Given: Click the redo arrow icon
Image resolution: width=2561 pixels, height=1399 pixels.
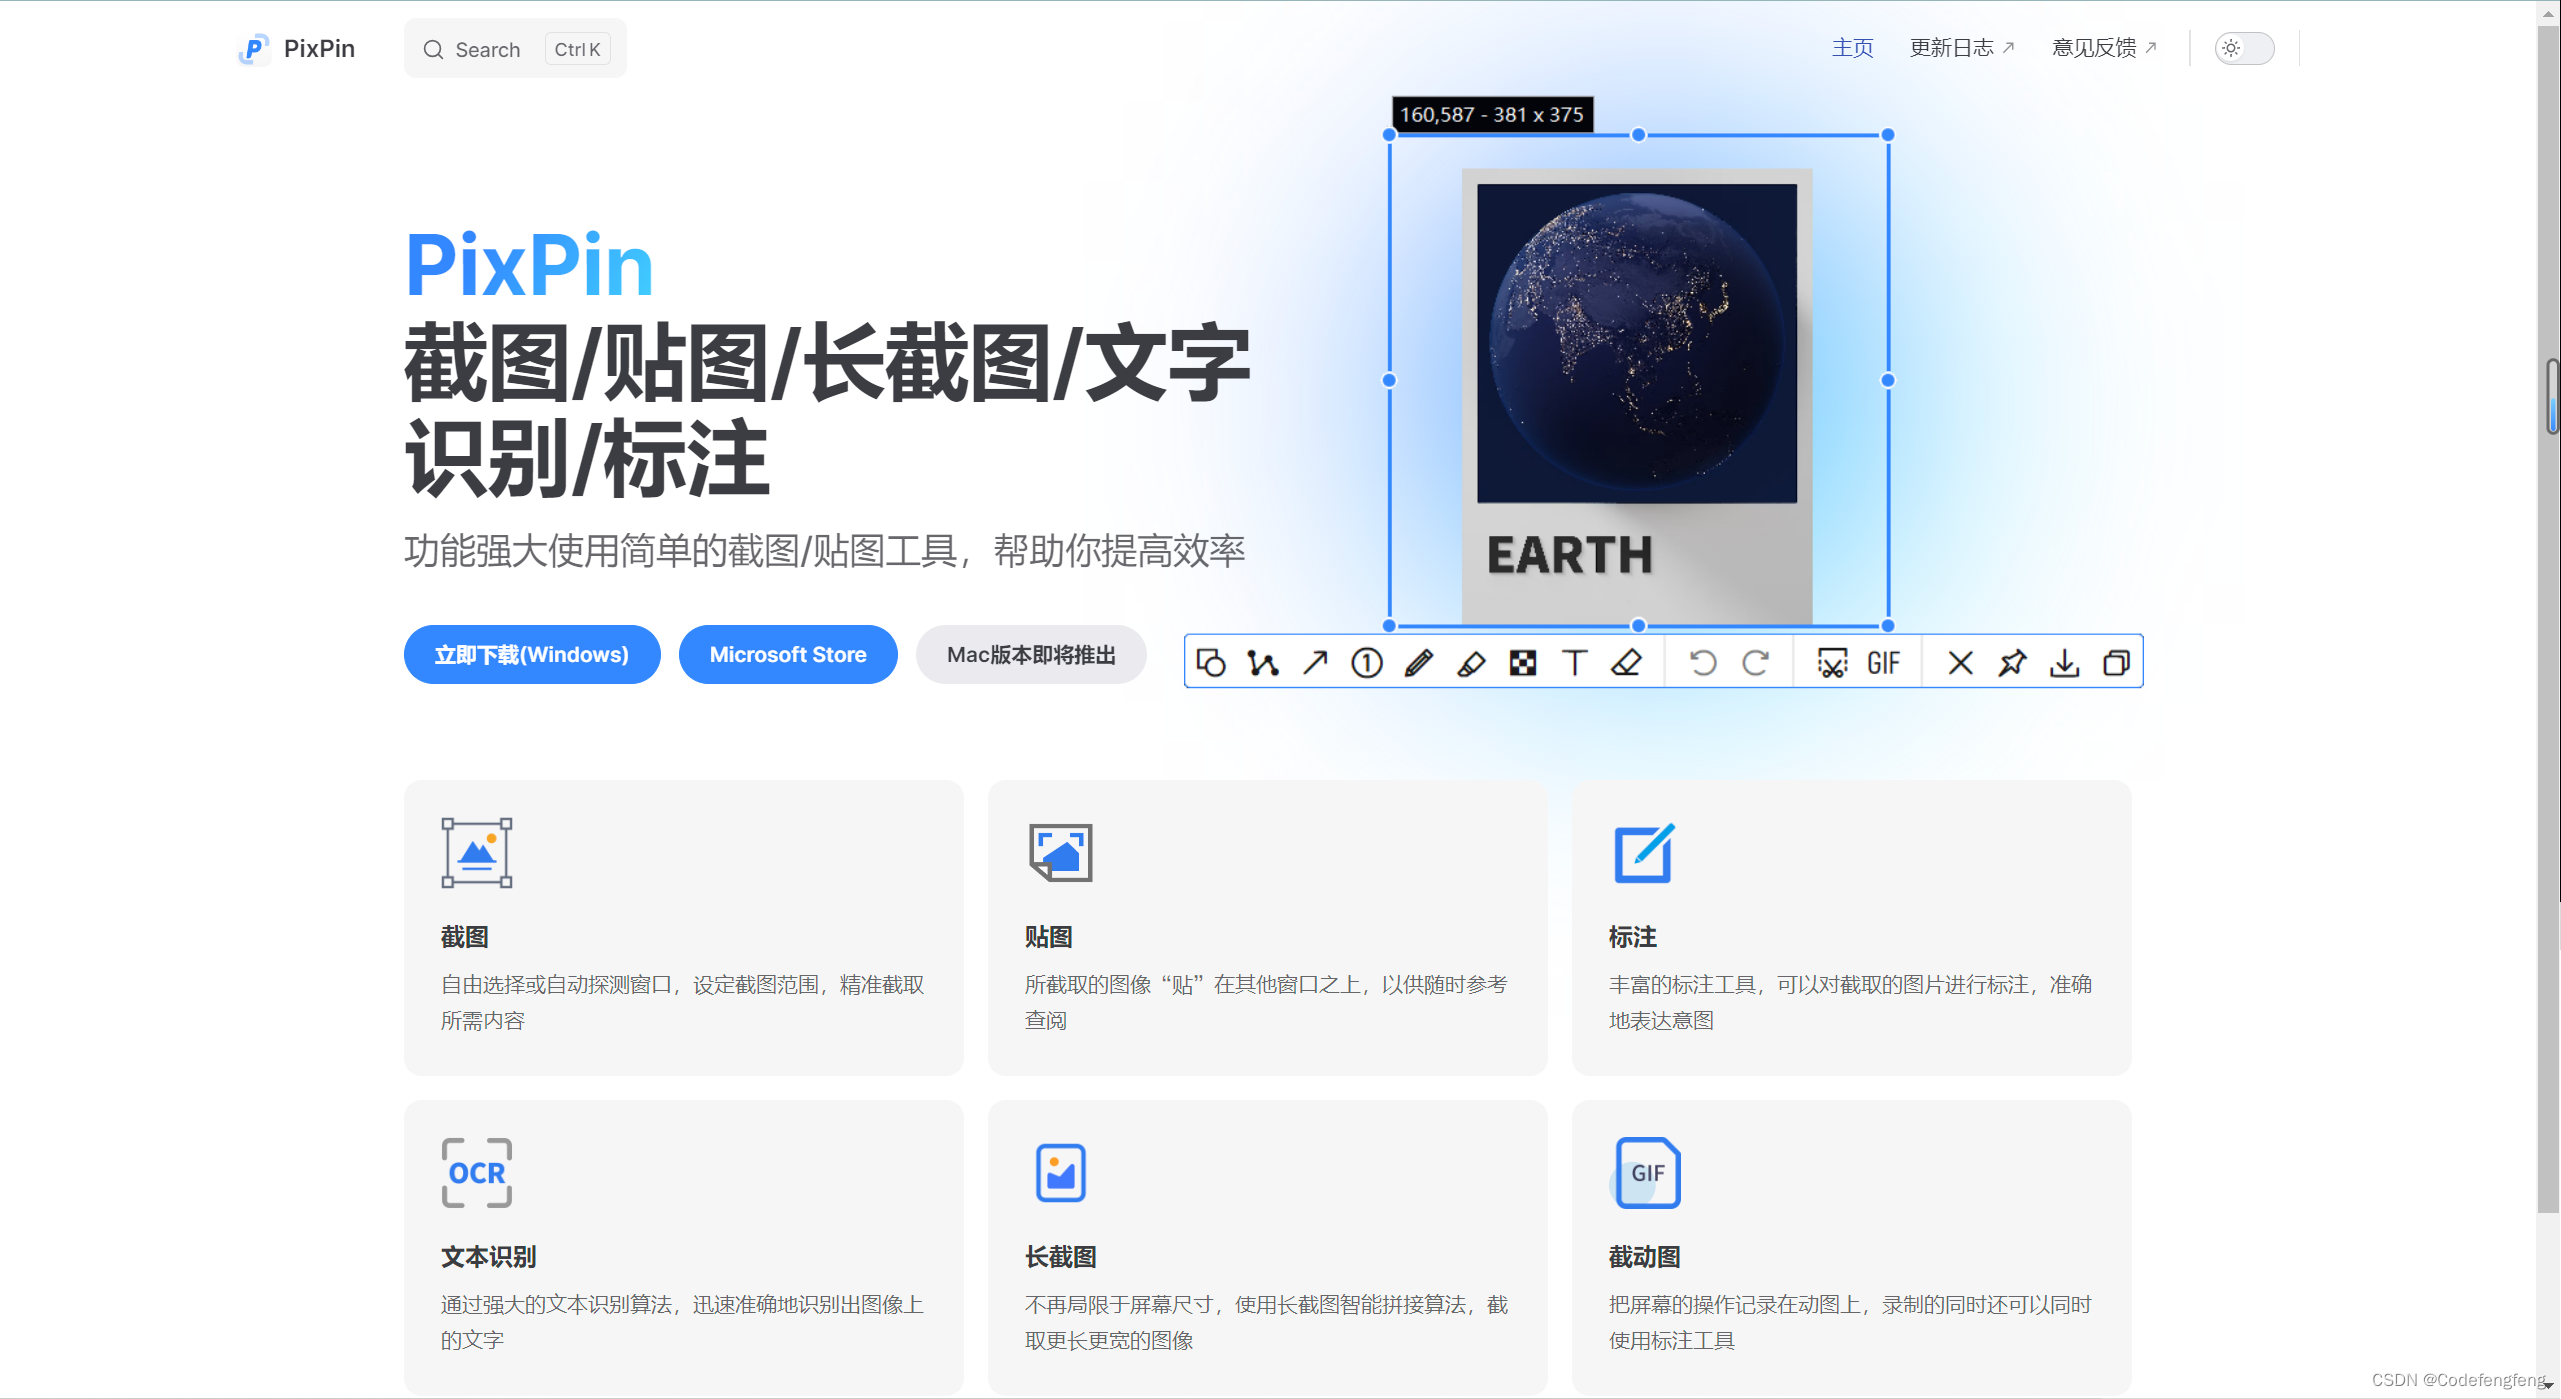Looking at the screenshot, I should [1755, 663].
